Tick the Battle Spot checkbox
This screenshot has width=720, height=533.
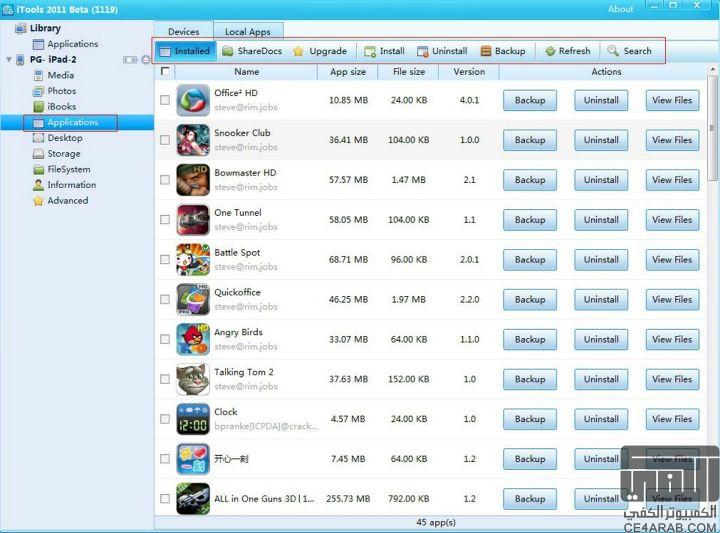(x=165, y=260)
